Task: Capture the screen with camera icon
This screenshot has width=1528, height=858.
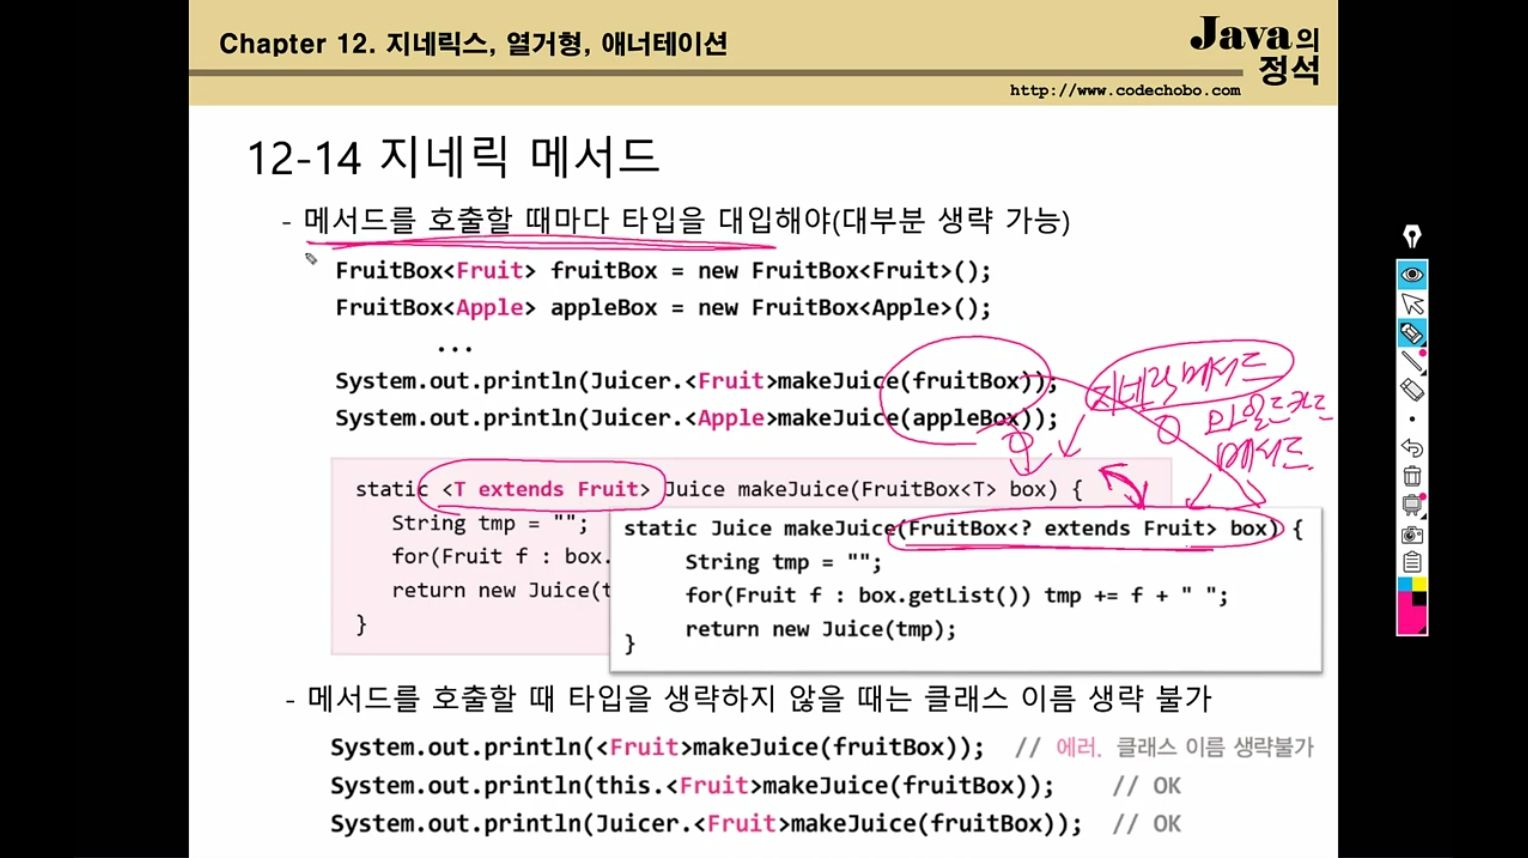Action: (1411, 534)
